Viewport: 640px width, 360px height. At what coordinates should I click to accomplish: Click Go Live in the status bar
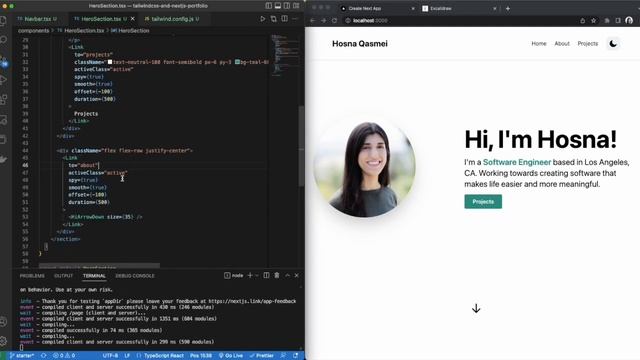[x=231, y=356]
